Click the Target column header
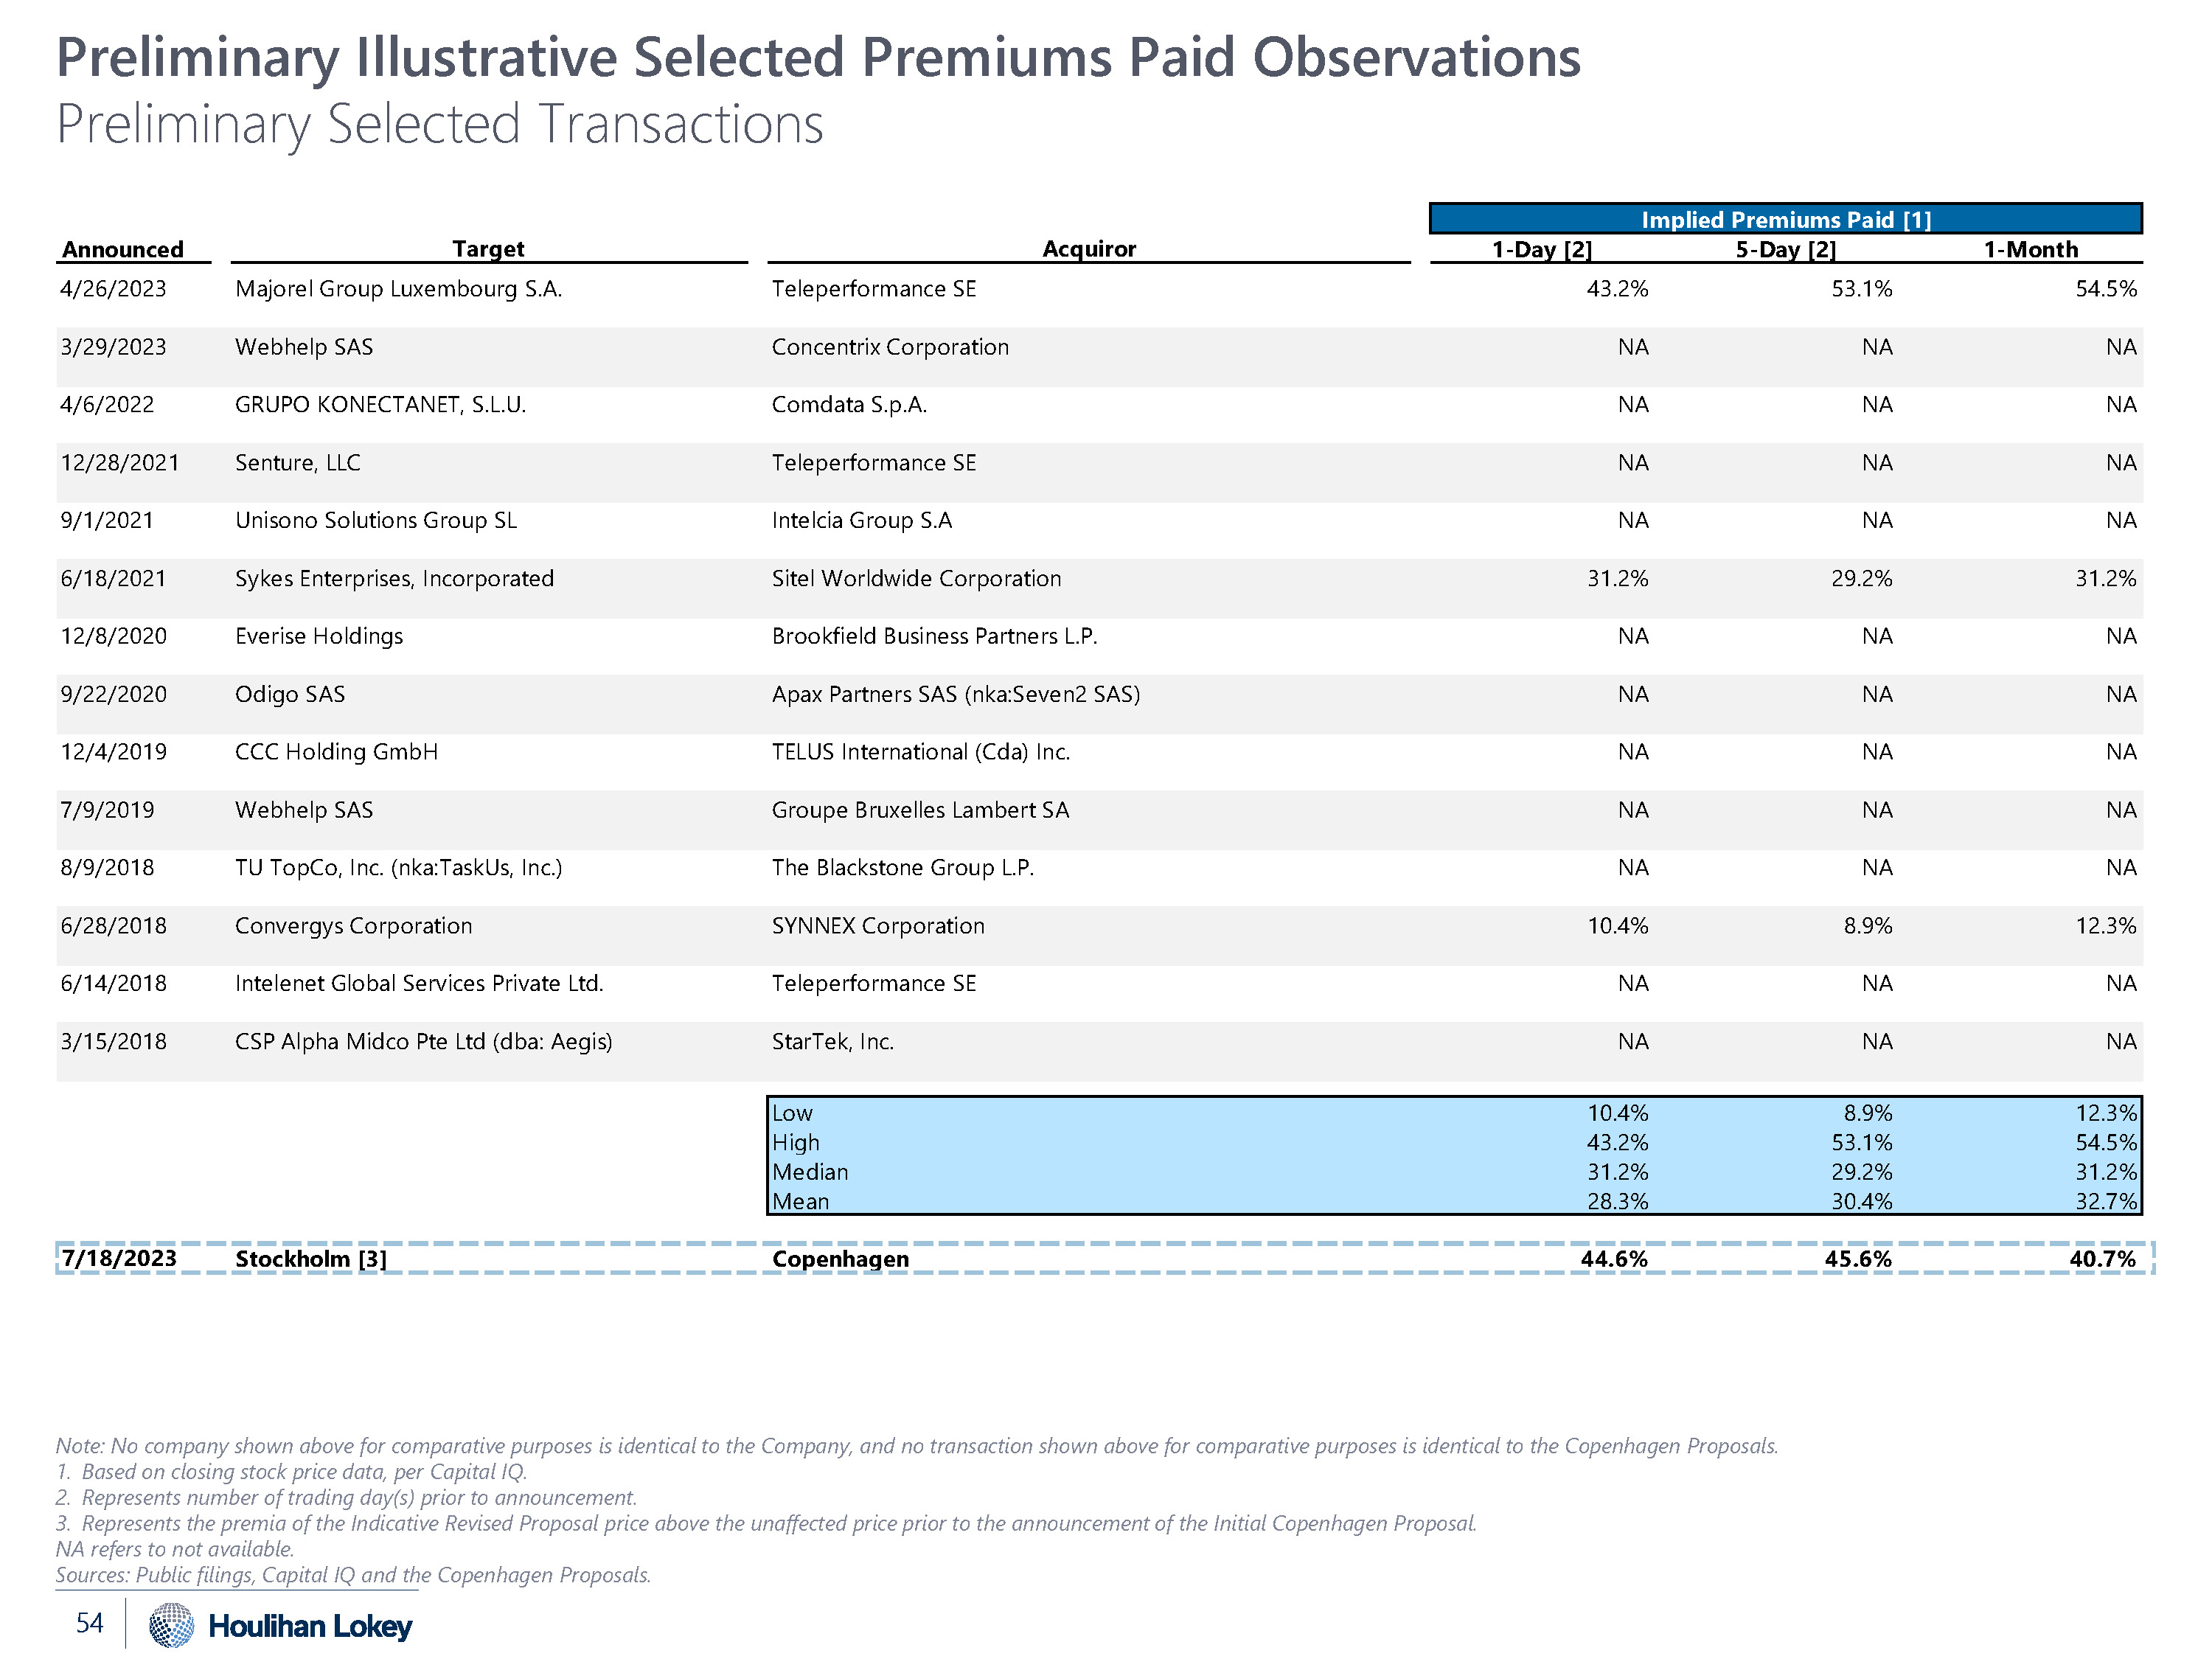The width and height of the screenshot is (2212, 1659). pos(488,249)
